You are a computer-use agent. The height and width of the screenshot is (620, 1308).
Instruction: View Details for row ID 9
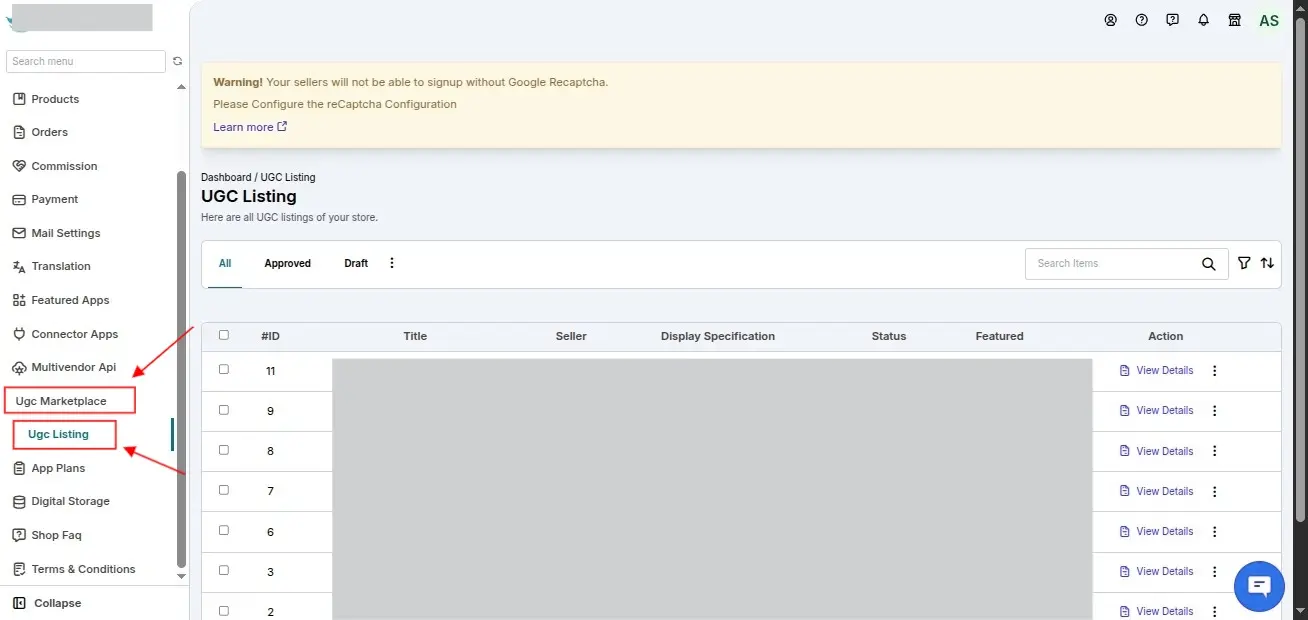1156,410
